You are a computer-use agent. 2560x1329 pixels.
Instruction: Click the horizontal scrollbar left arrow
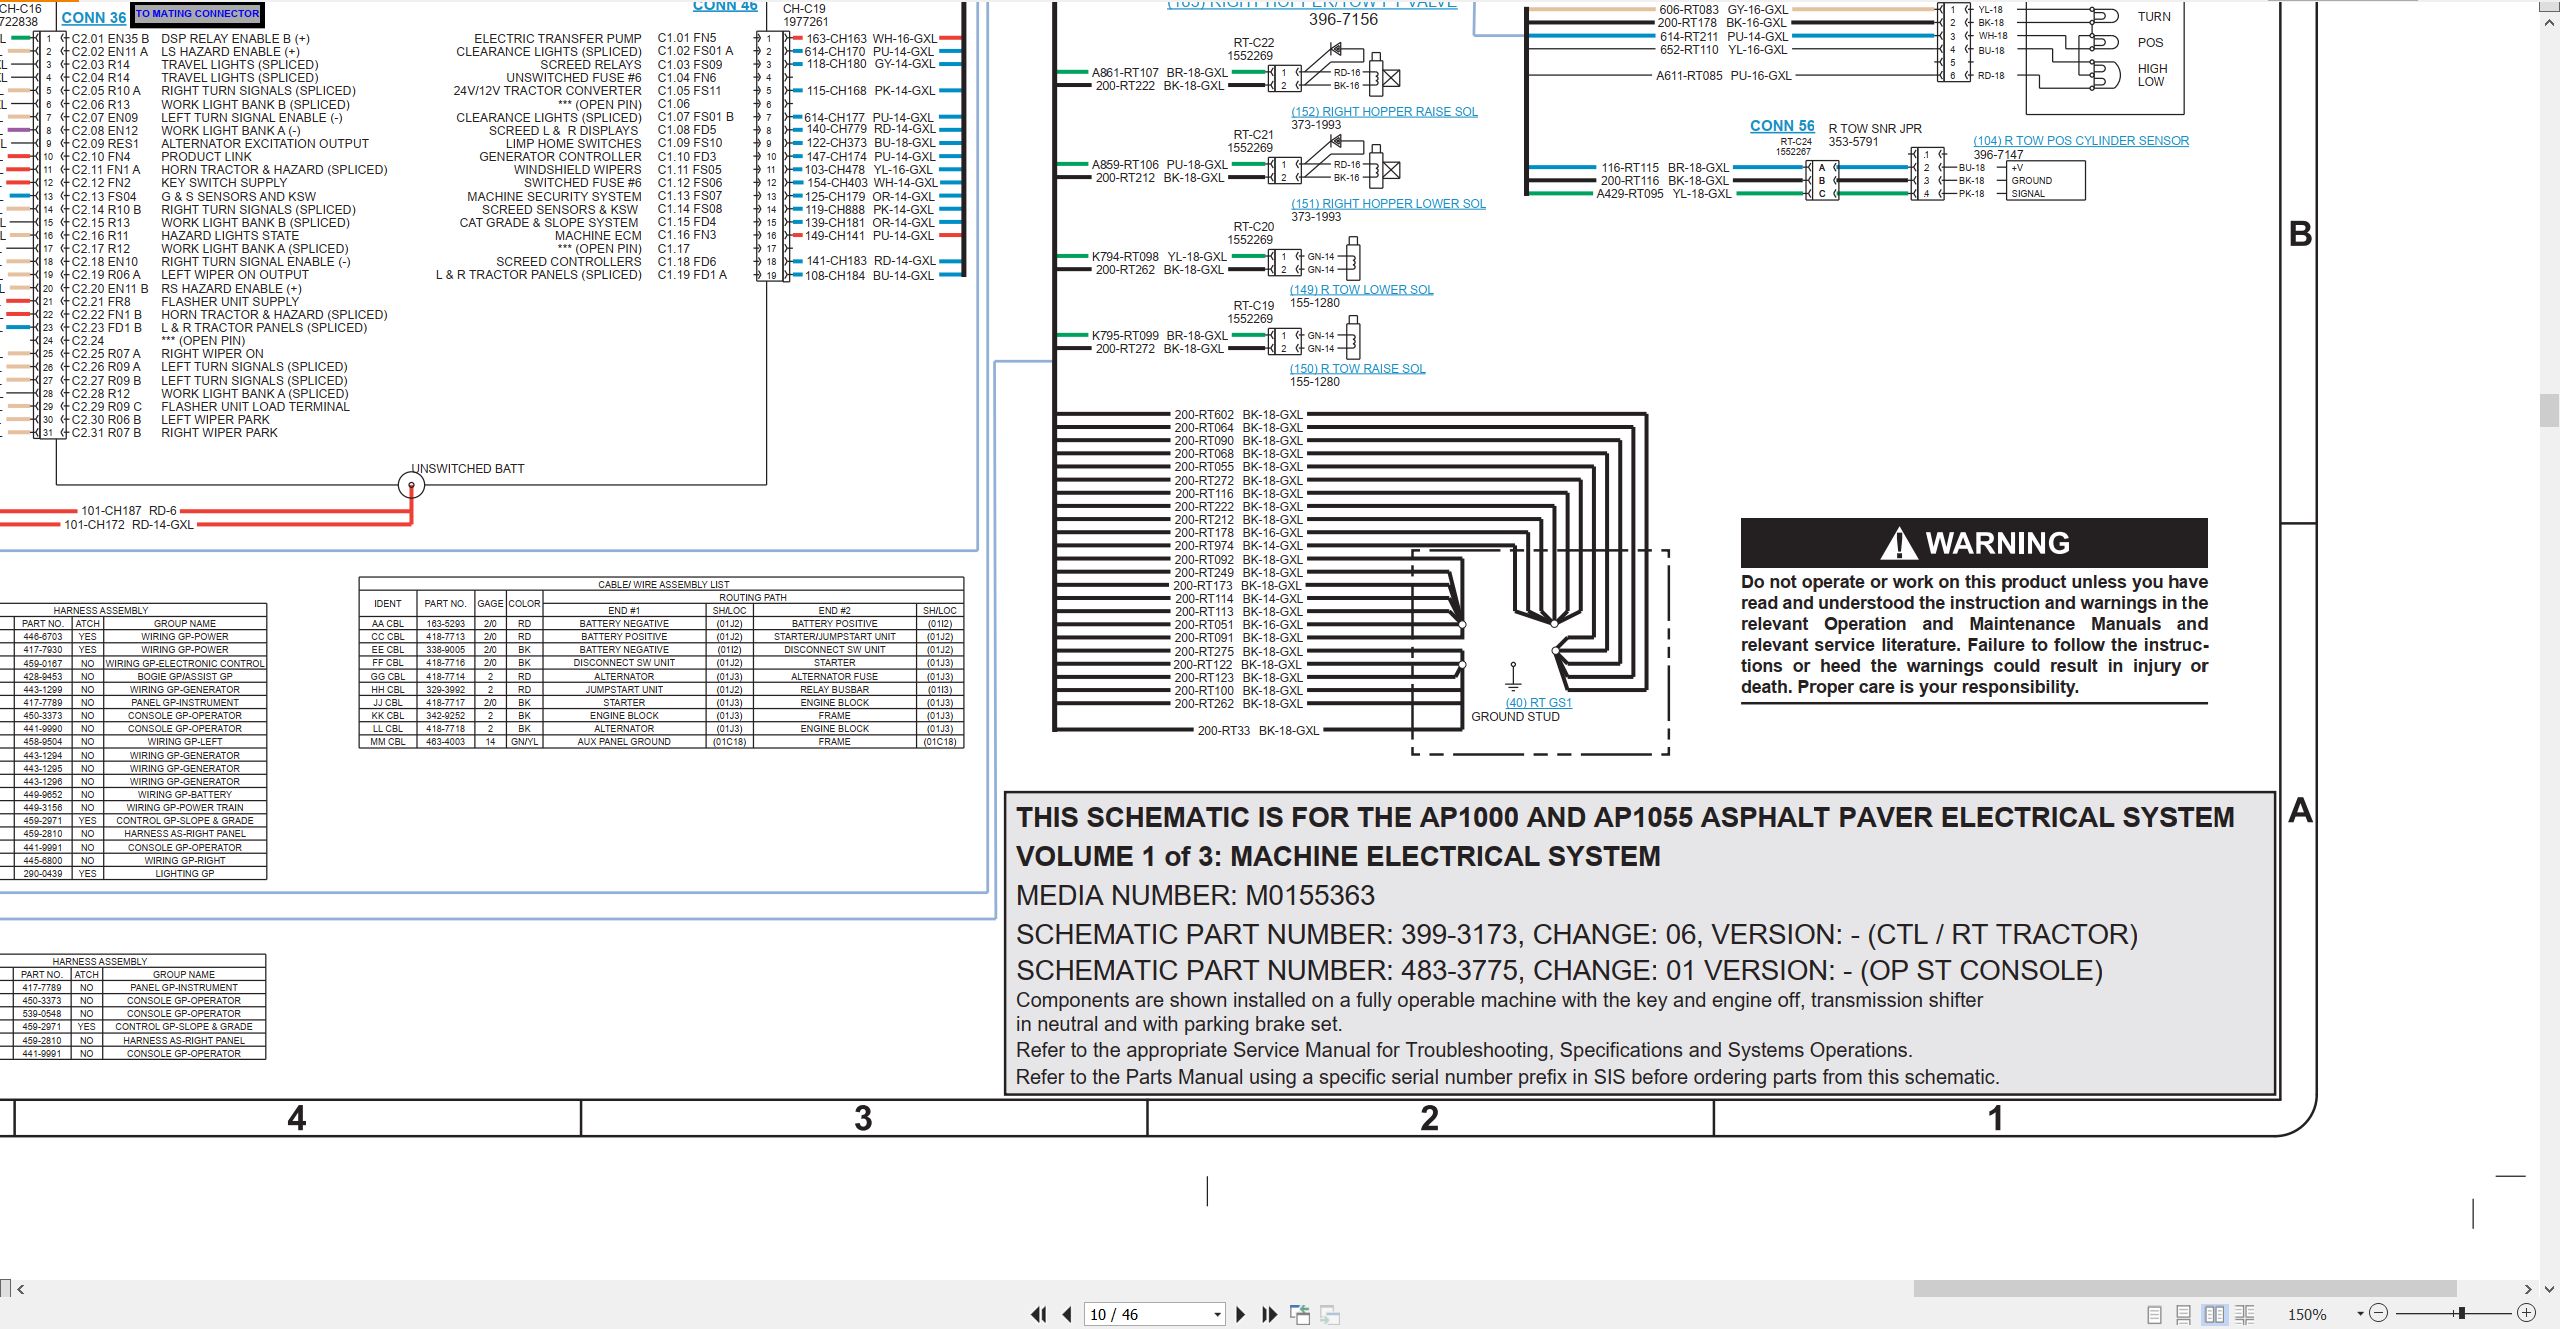(x=21, y=1289)
